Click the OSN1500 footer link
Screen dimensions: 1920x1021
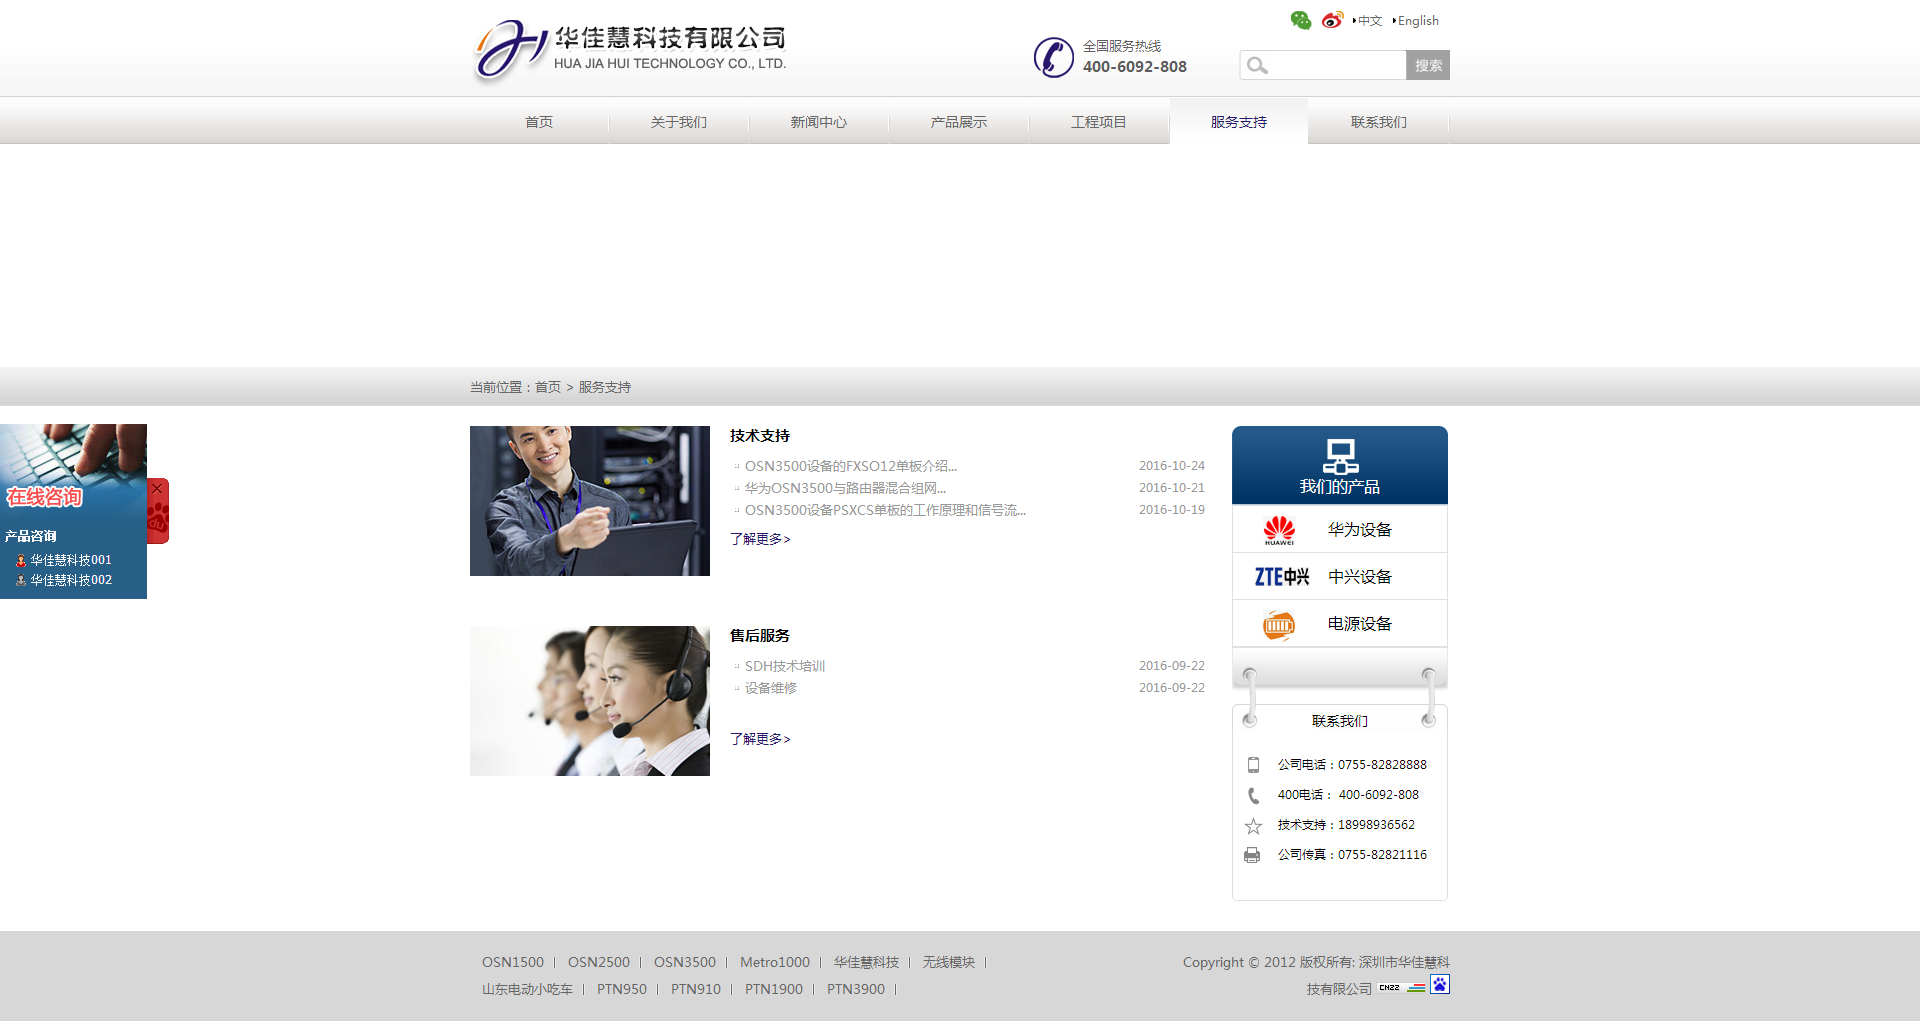coord(513,963)
